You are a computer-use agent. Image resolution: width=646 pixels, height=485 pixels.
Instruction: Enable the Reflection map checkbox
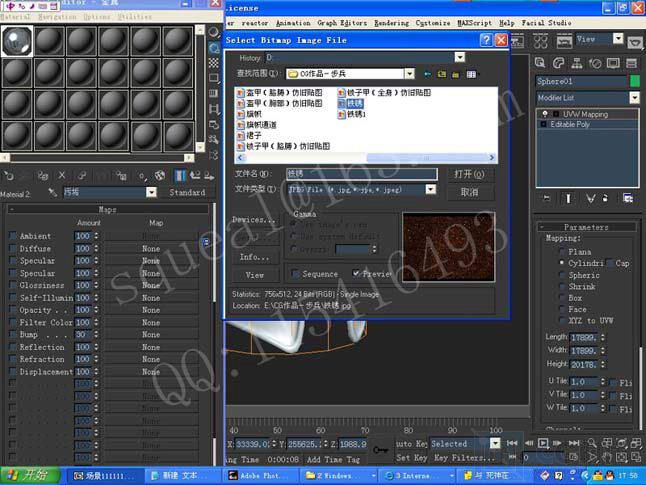pyautogui.click(x=13, y=347)
